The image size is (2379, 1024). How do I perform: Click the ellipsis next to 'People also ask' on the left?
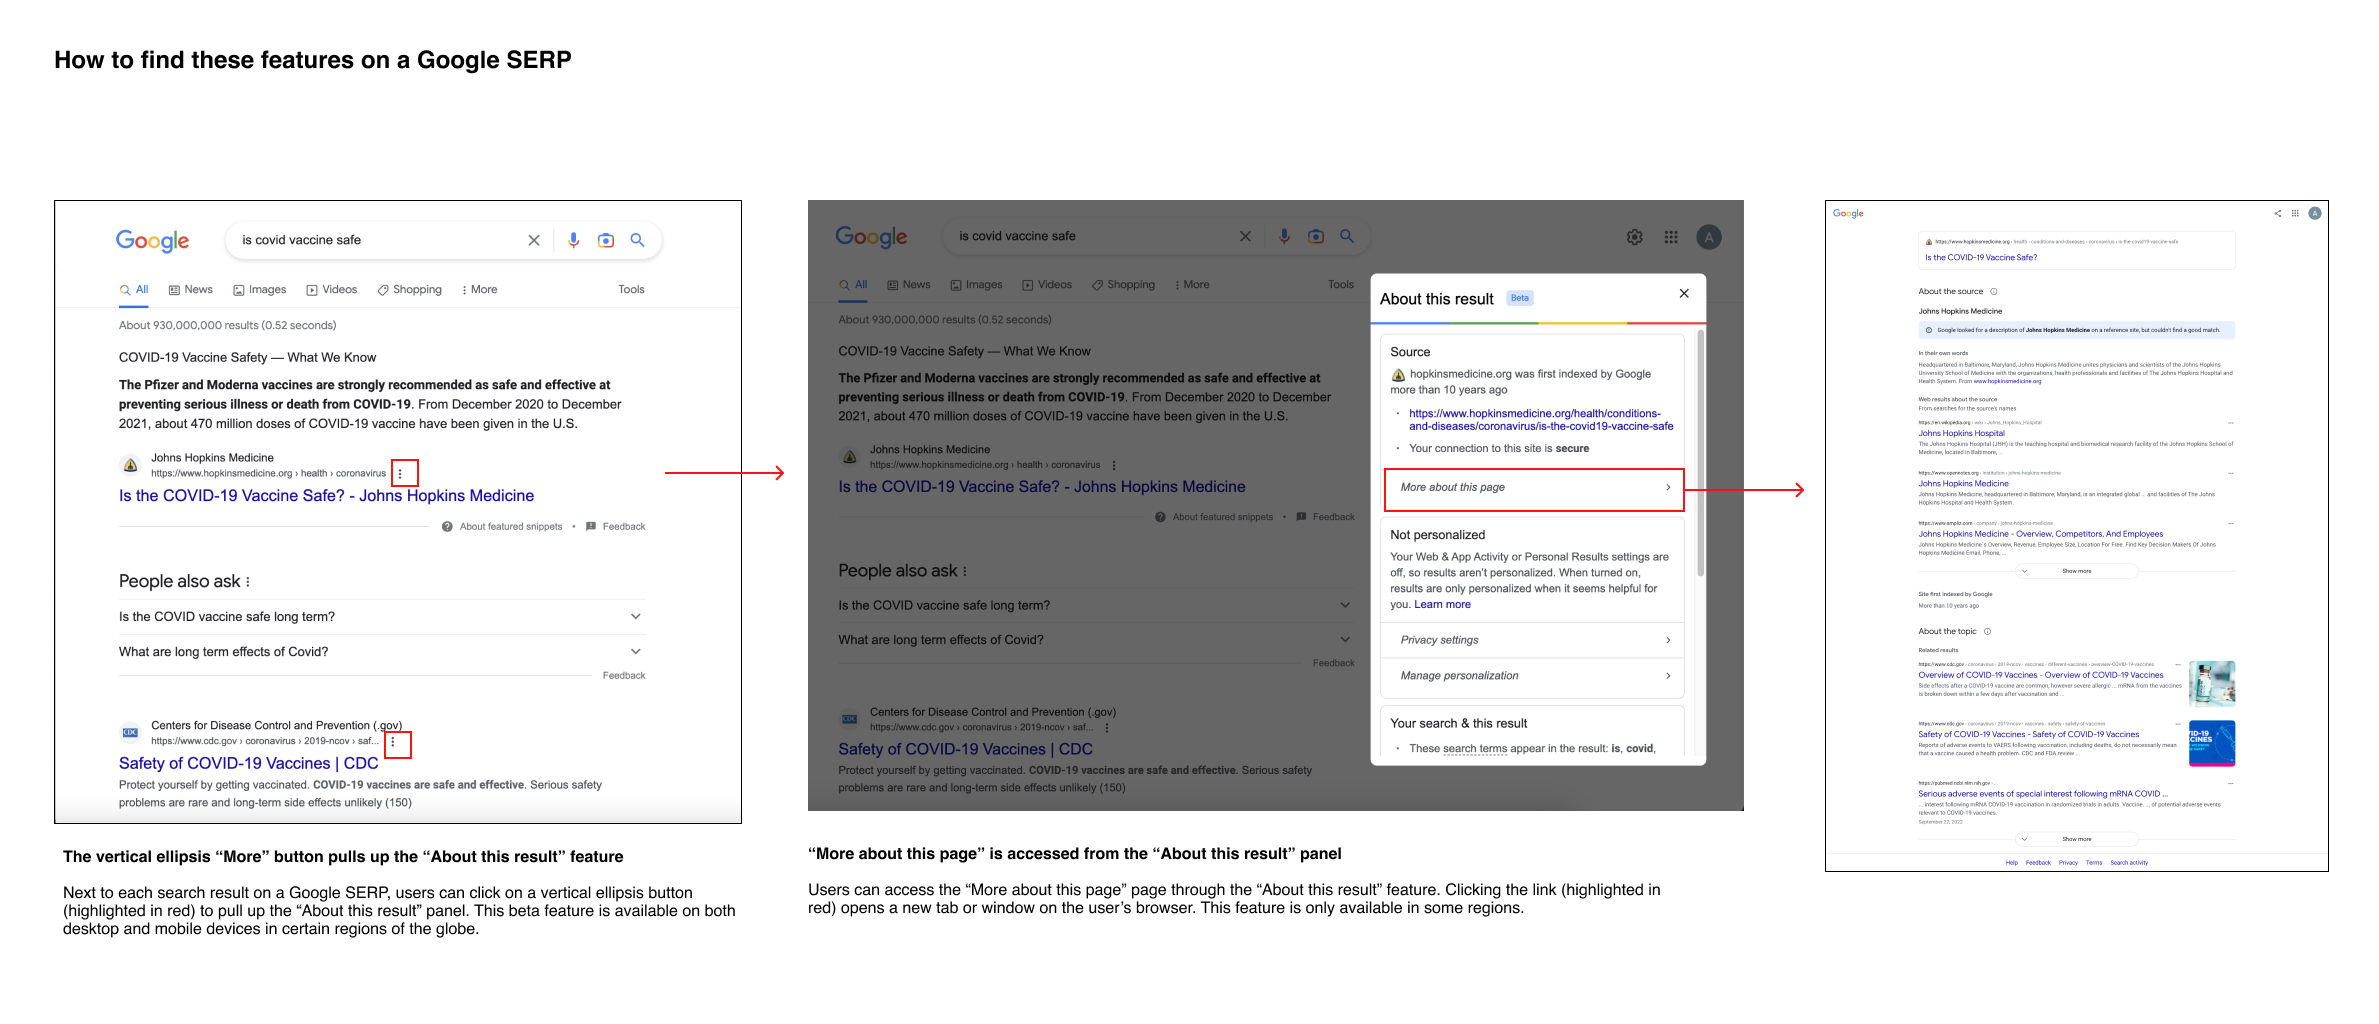pyautogui.click(x=248, y=582)
